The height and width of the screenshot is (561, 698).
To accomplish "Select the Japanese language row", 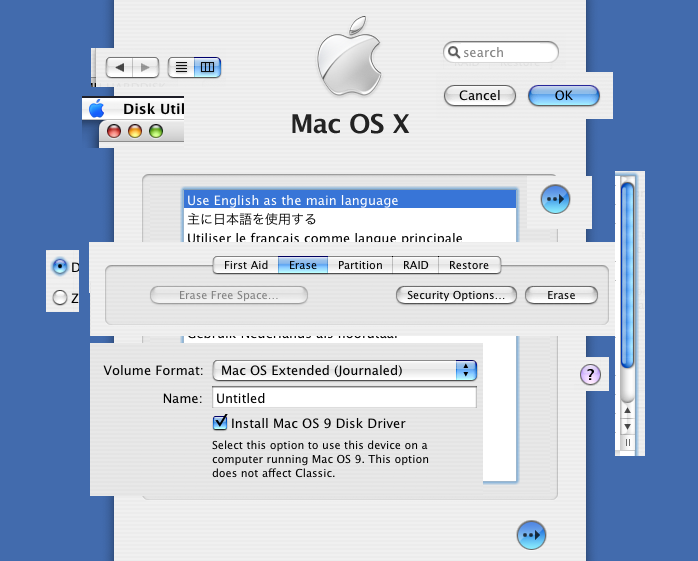I will coord(350,219).
